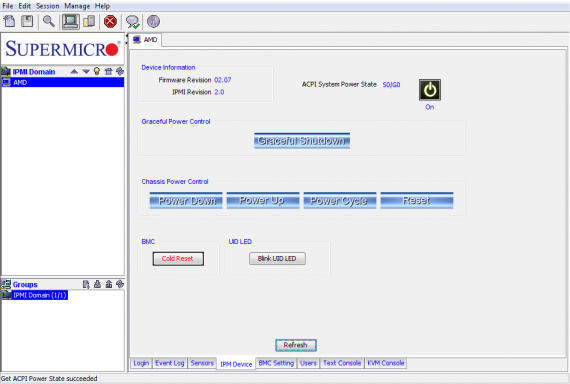Click the Graceful Shutdown button
The height and width of the screenshot is (384, 570).
[x=302, y=141]
